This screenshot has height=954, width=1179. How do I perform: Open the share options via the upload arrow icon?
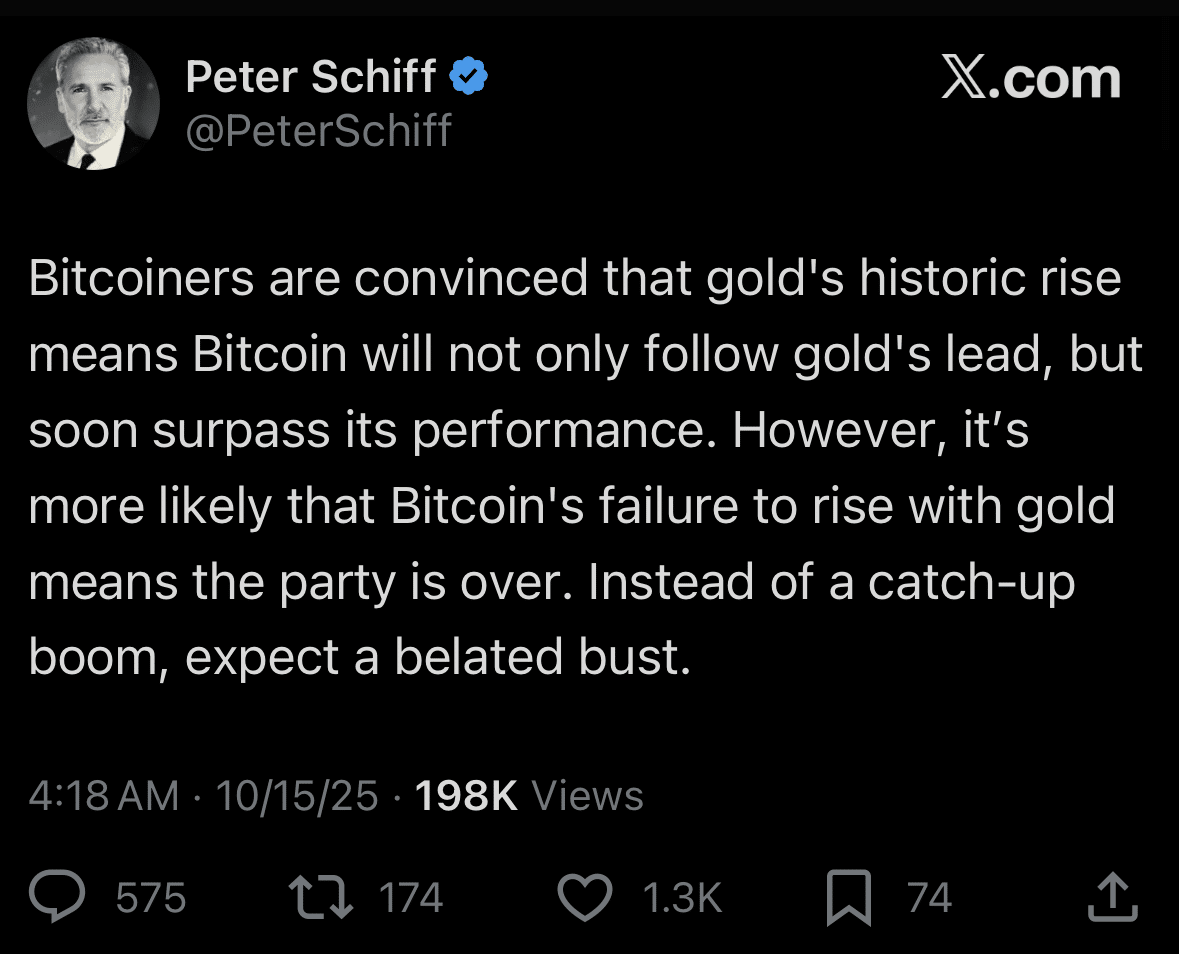click(x=1111, y=897)
